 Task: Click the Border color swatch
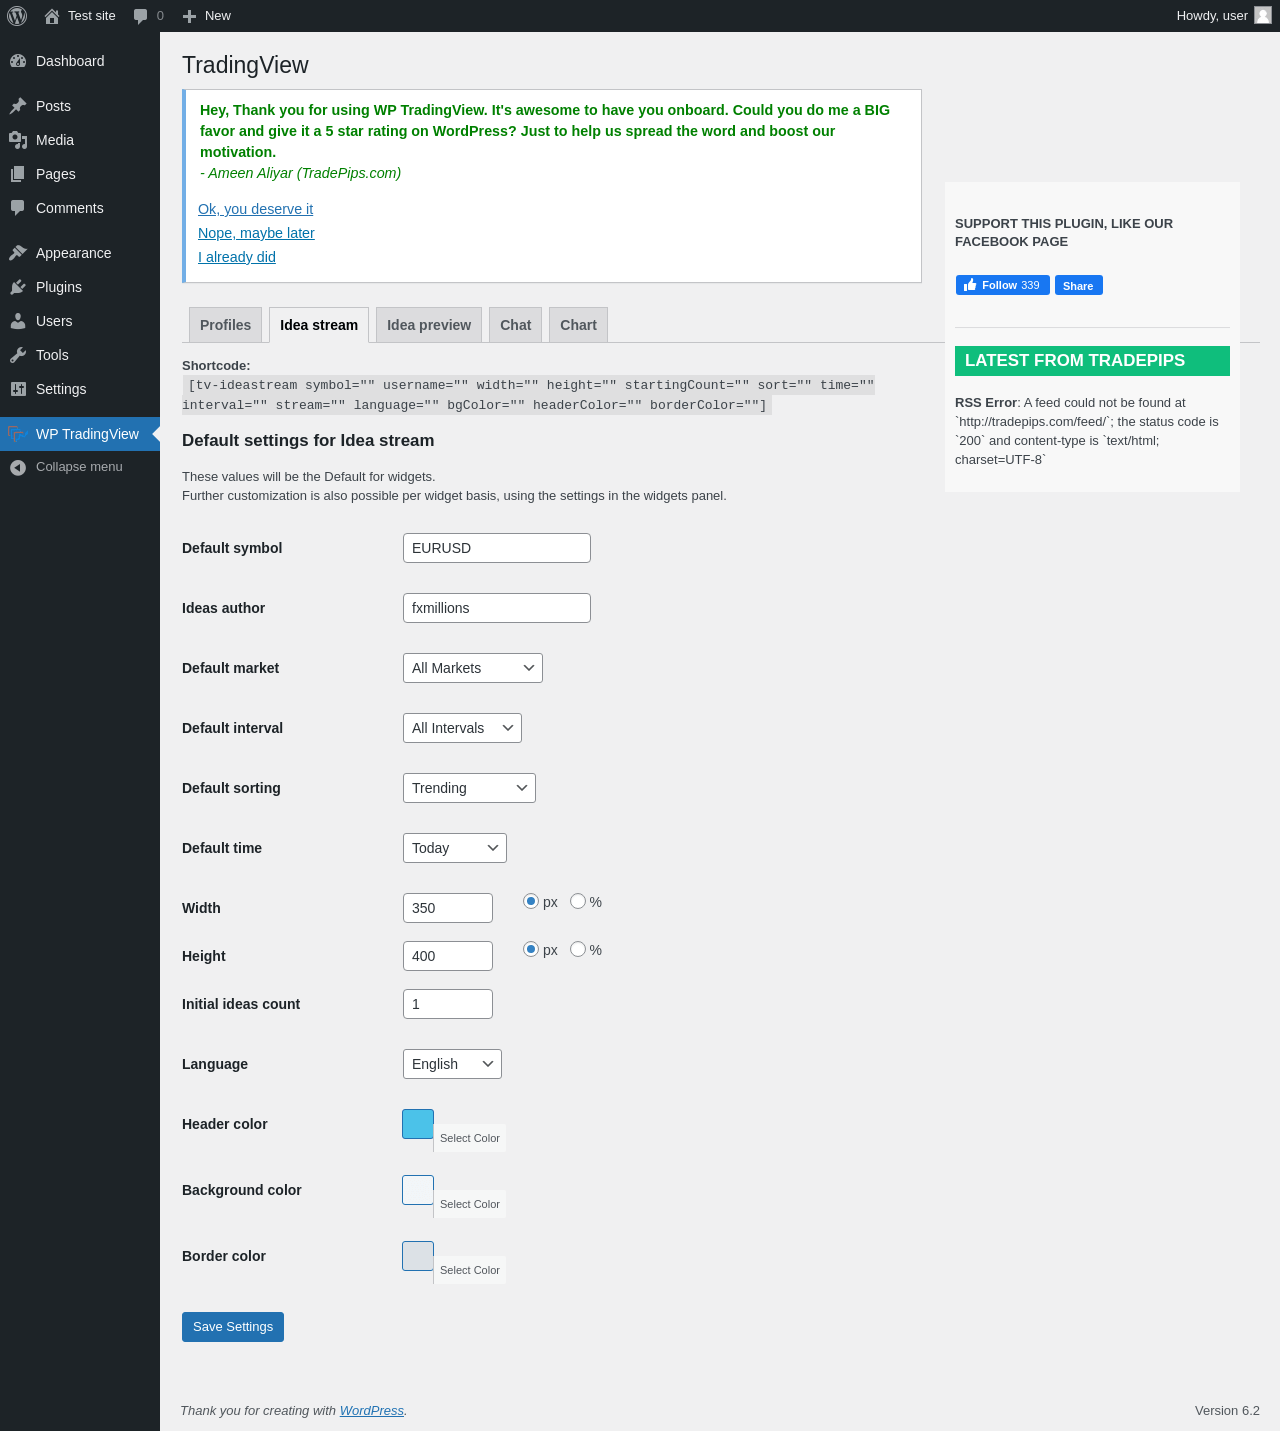[x=418, y=1256]
